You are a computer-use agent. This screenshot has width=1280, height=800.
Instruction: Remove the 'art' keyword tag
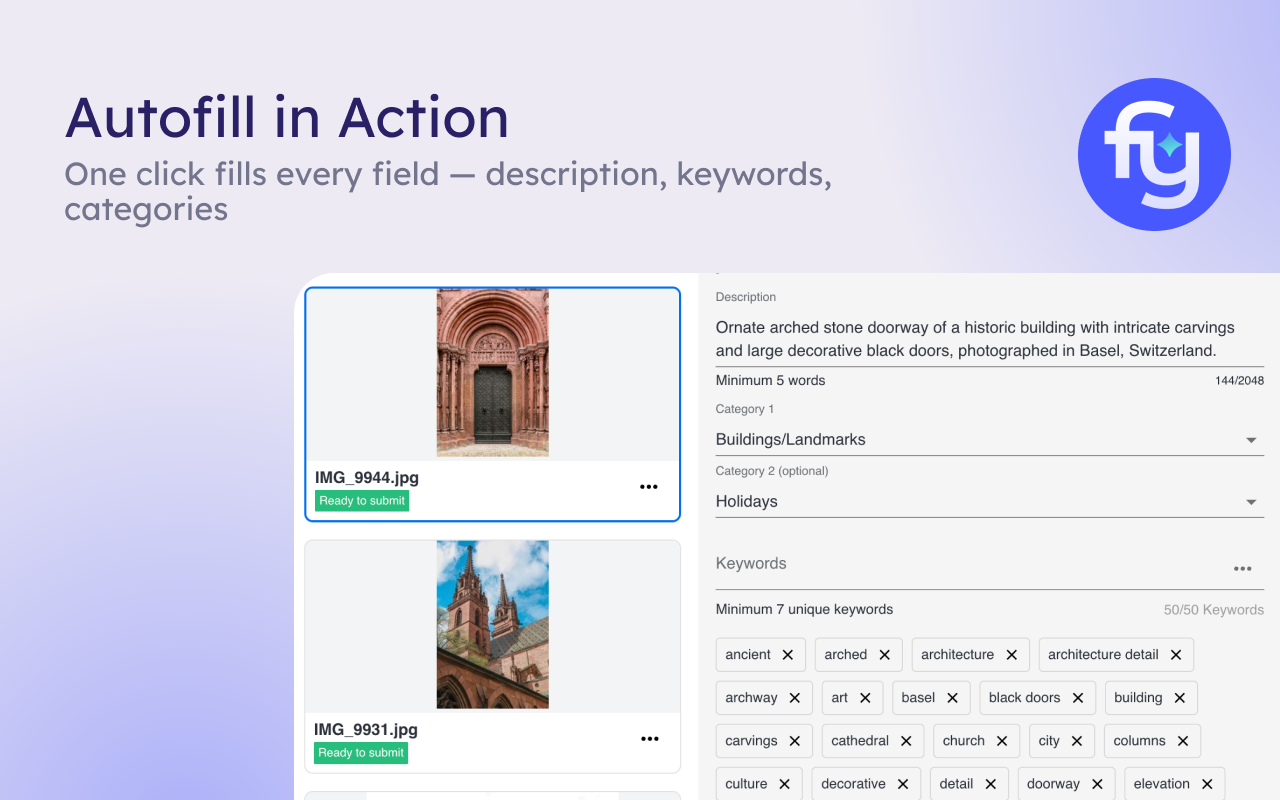coord(865,698)
